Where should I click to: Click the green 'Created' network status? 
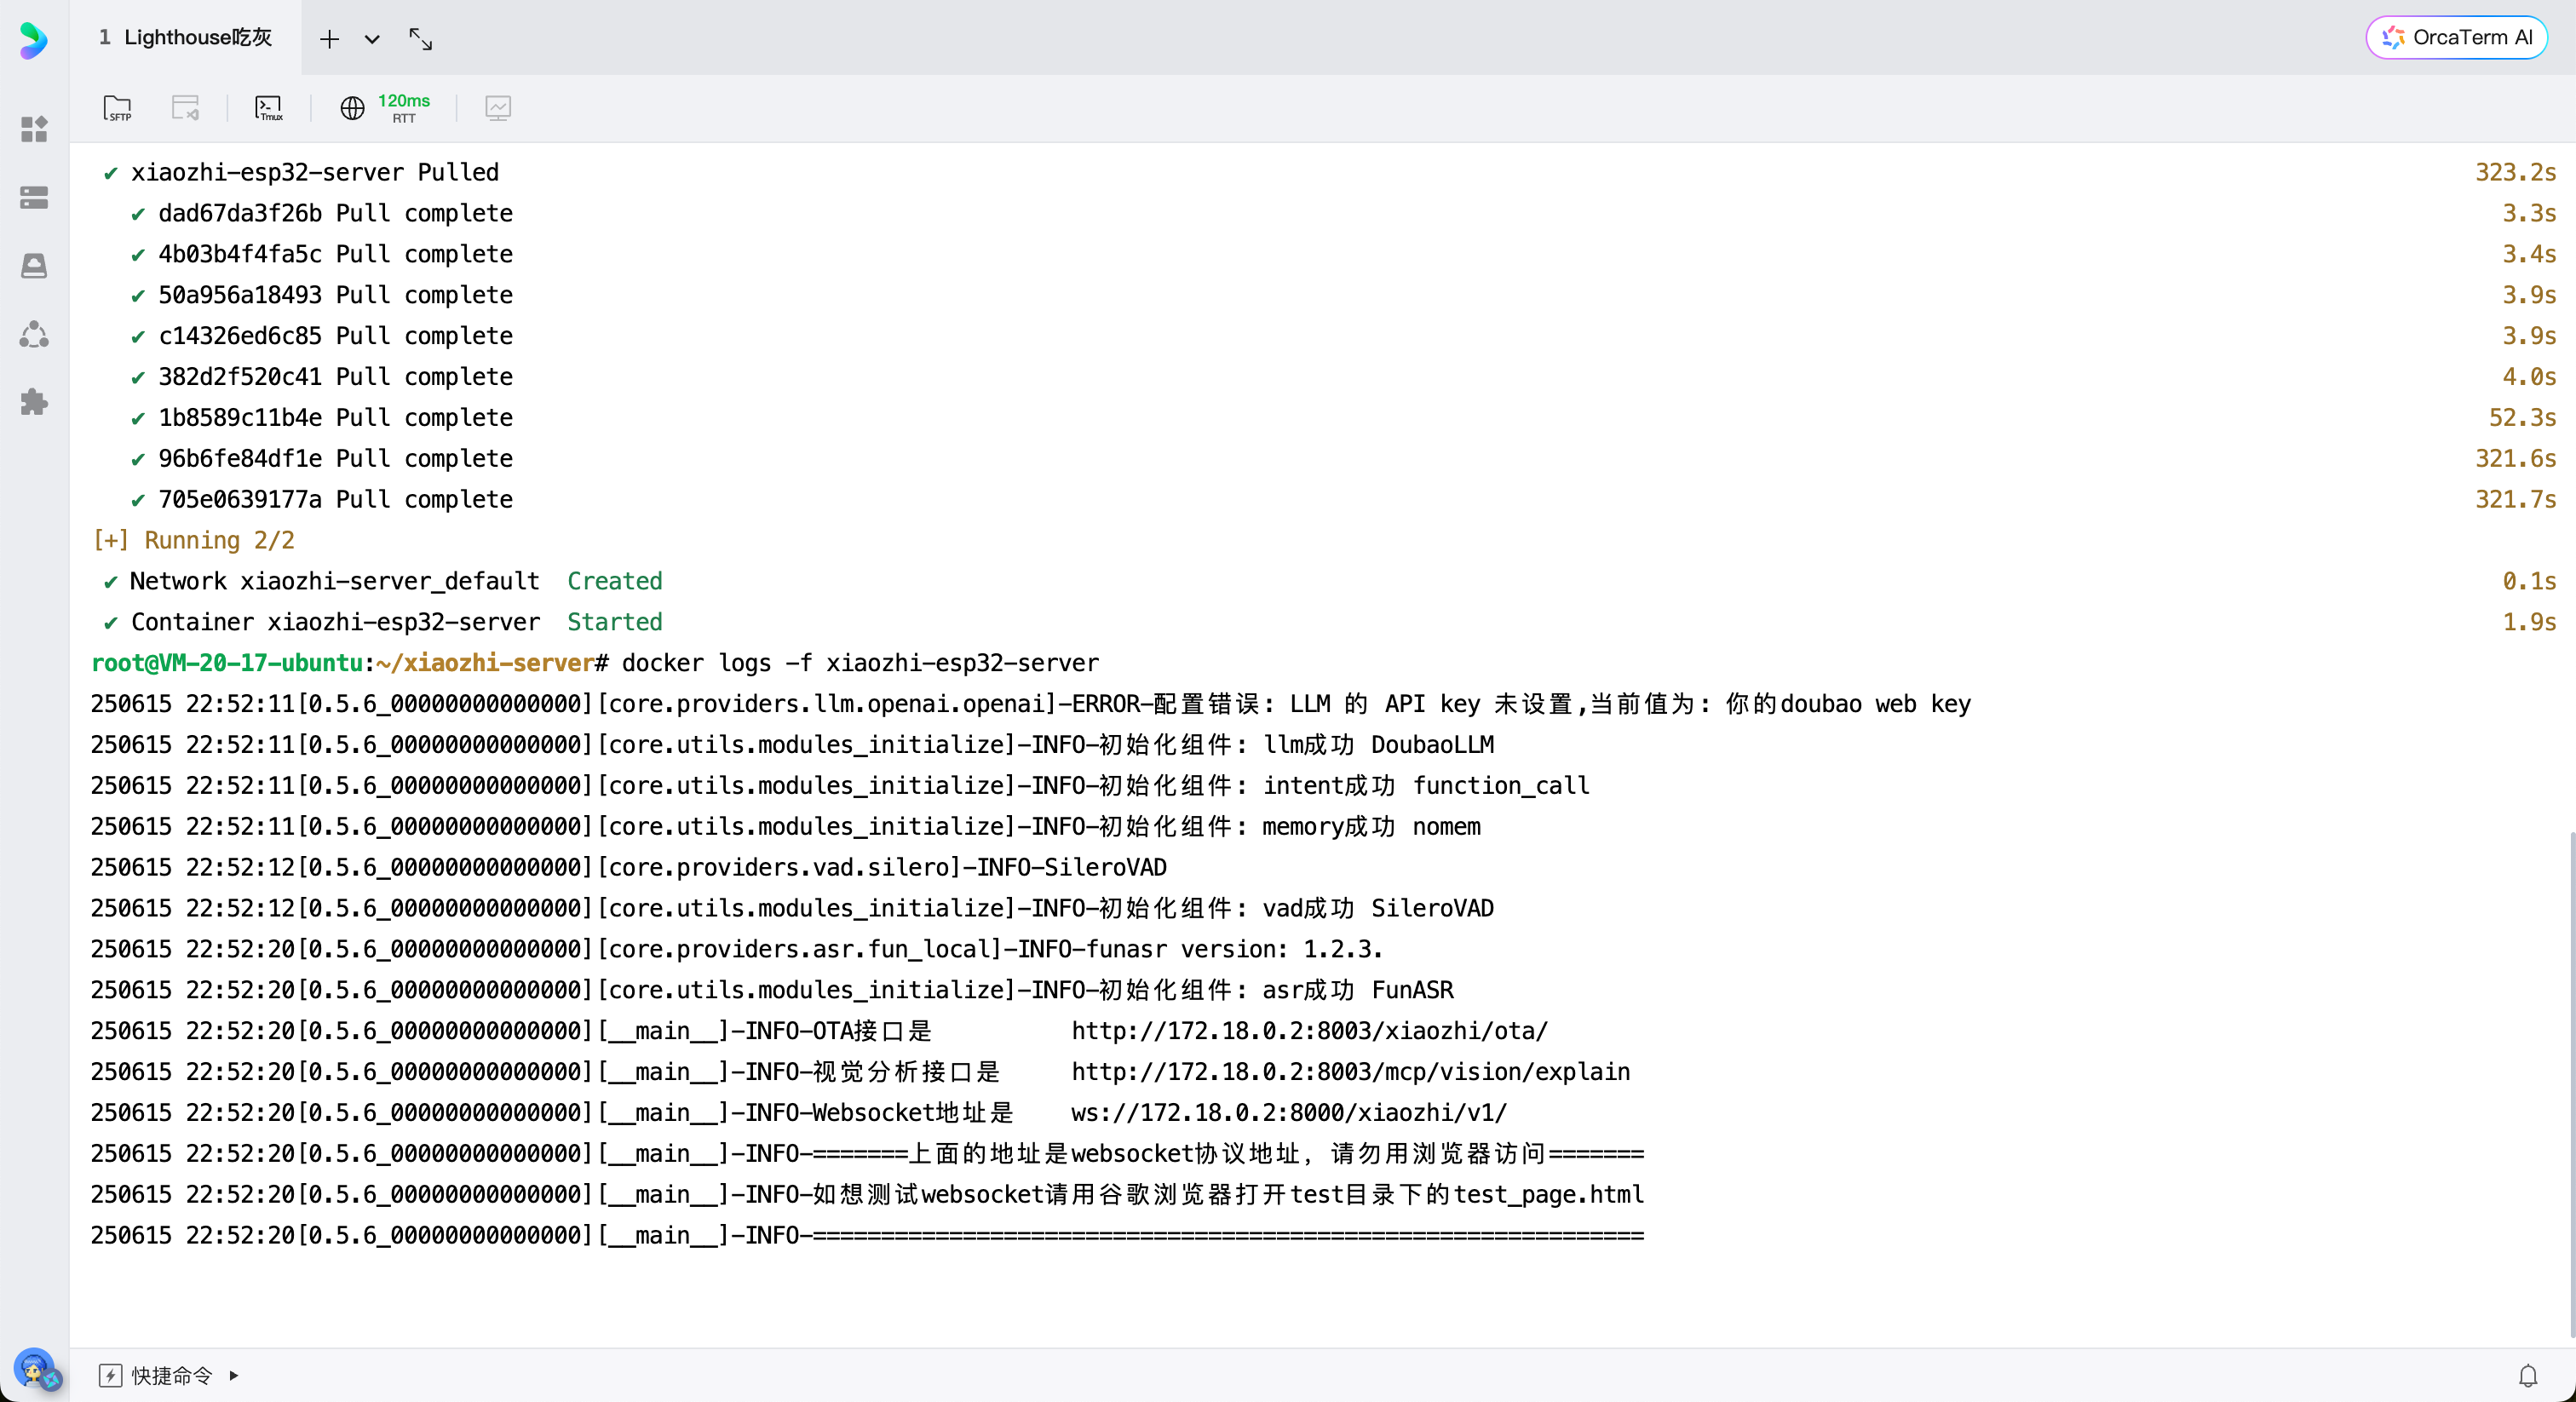tap(615, 581)
